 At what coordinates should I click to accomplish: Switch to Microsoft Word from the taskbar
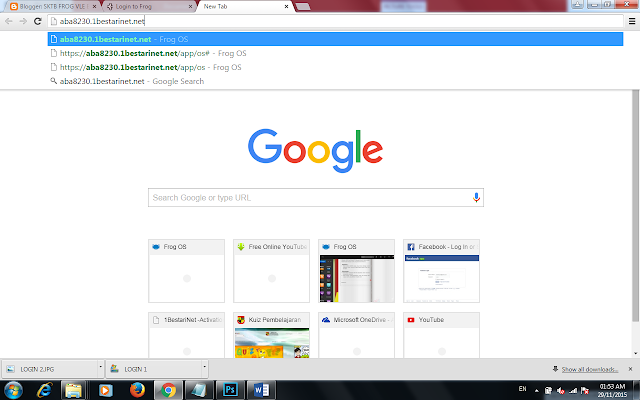[261, 391]
